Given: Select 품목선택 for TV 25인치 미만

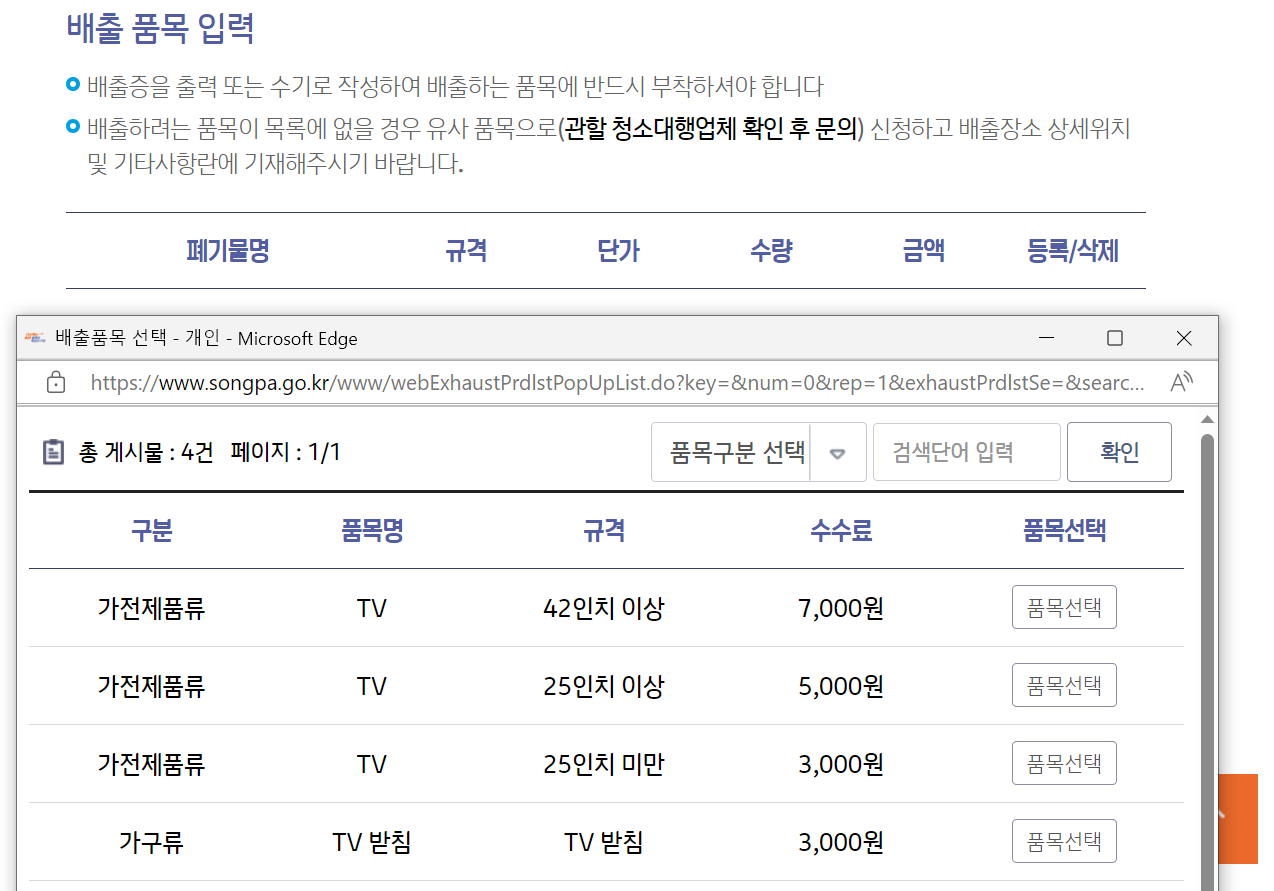Looking at the screenshot, I should tap(1063, 763).
